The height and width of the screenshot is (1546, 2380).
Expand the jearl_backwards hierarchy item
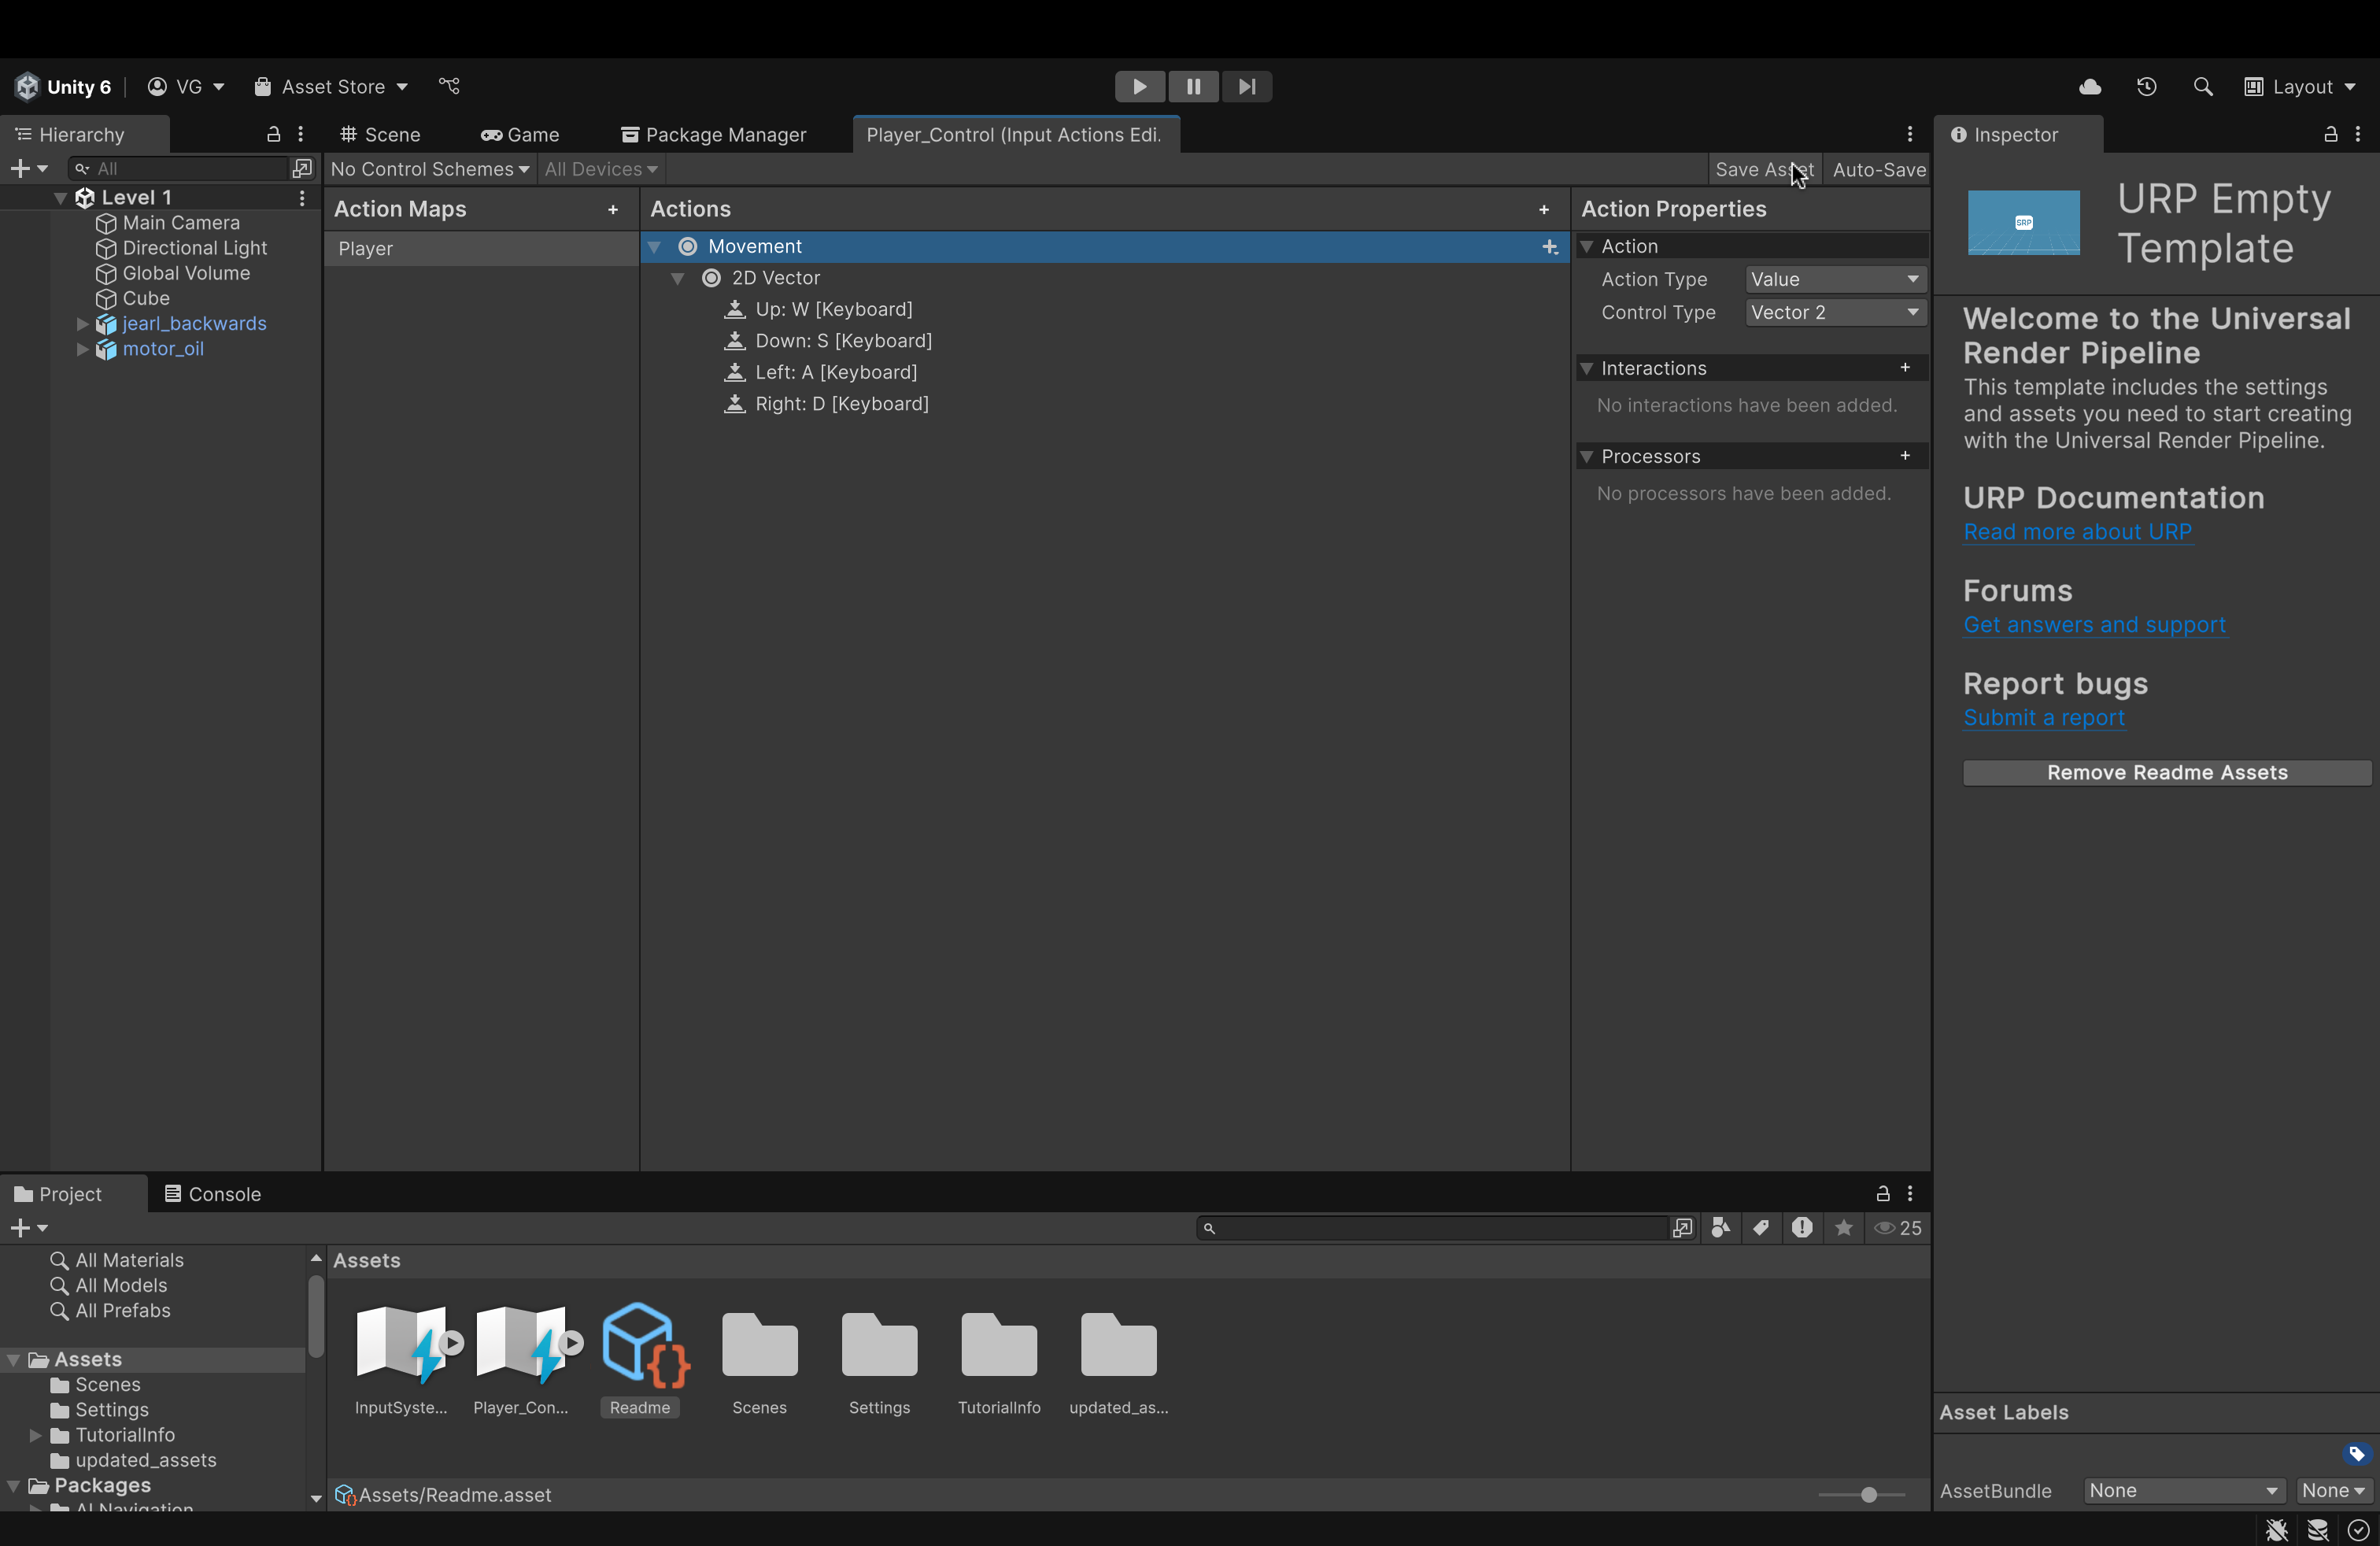pos(83,324)
